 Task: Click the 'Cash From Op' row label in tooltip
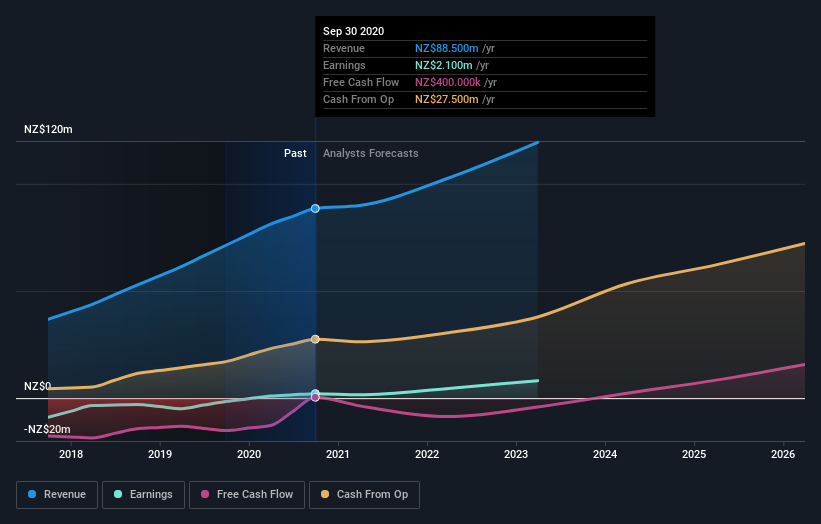pyautogui.click(x=359, y=99)
